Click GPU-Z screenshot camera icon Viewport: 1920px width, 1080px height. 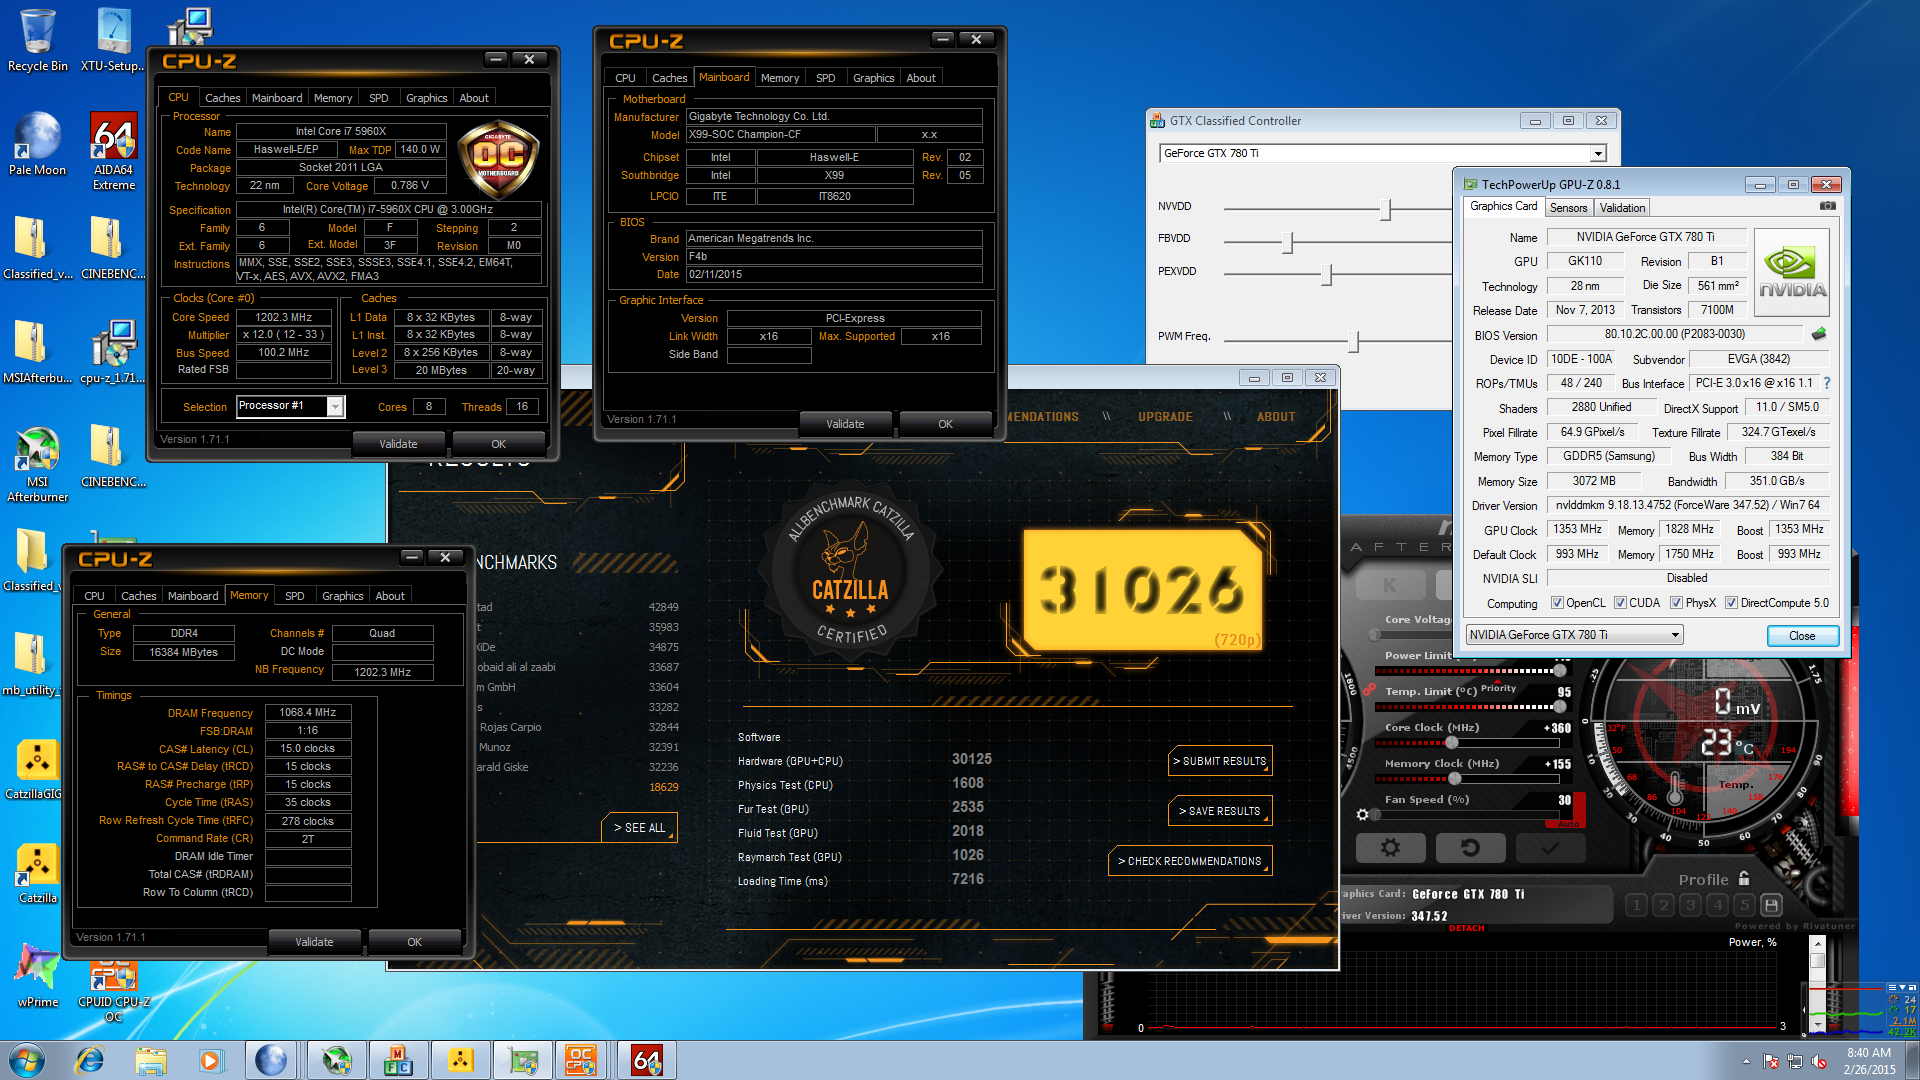(x=1827, y=206)
